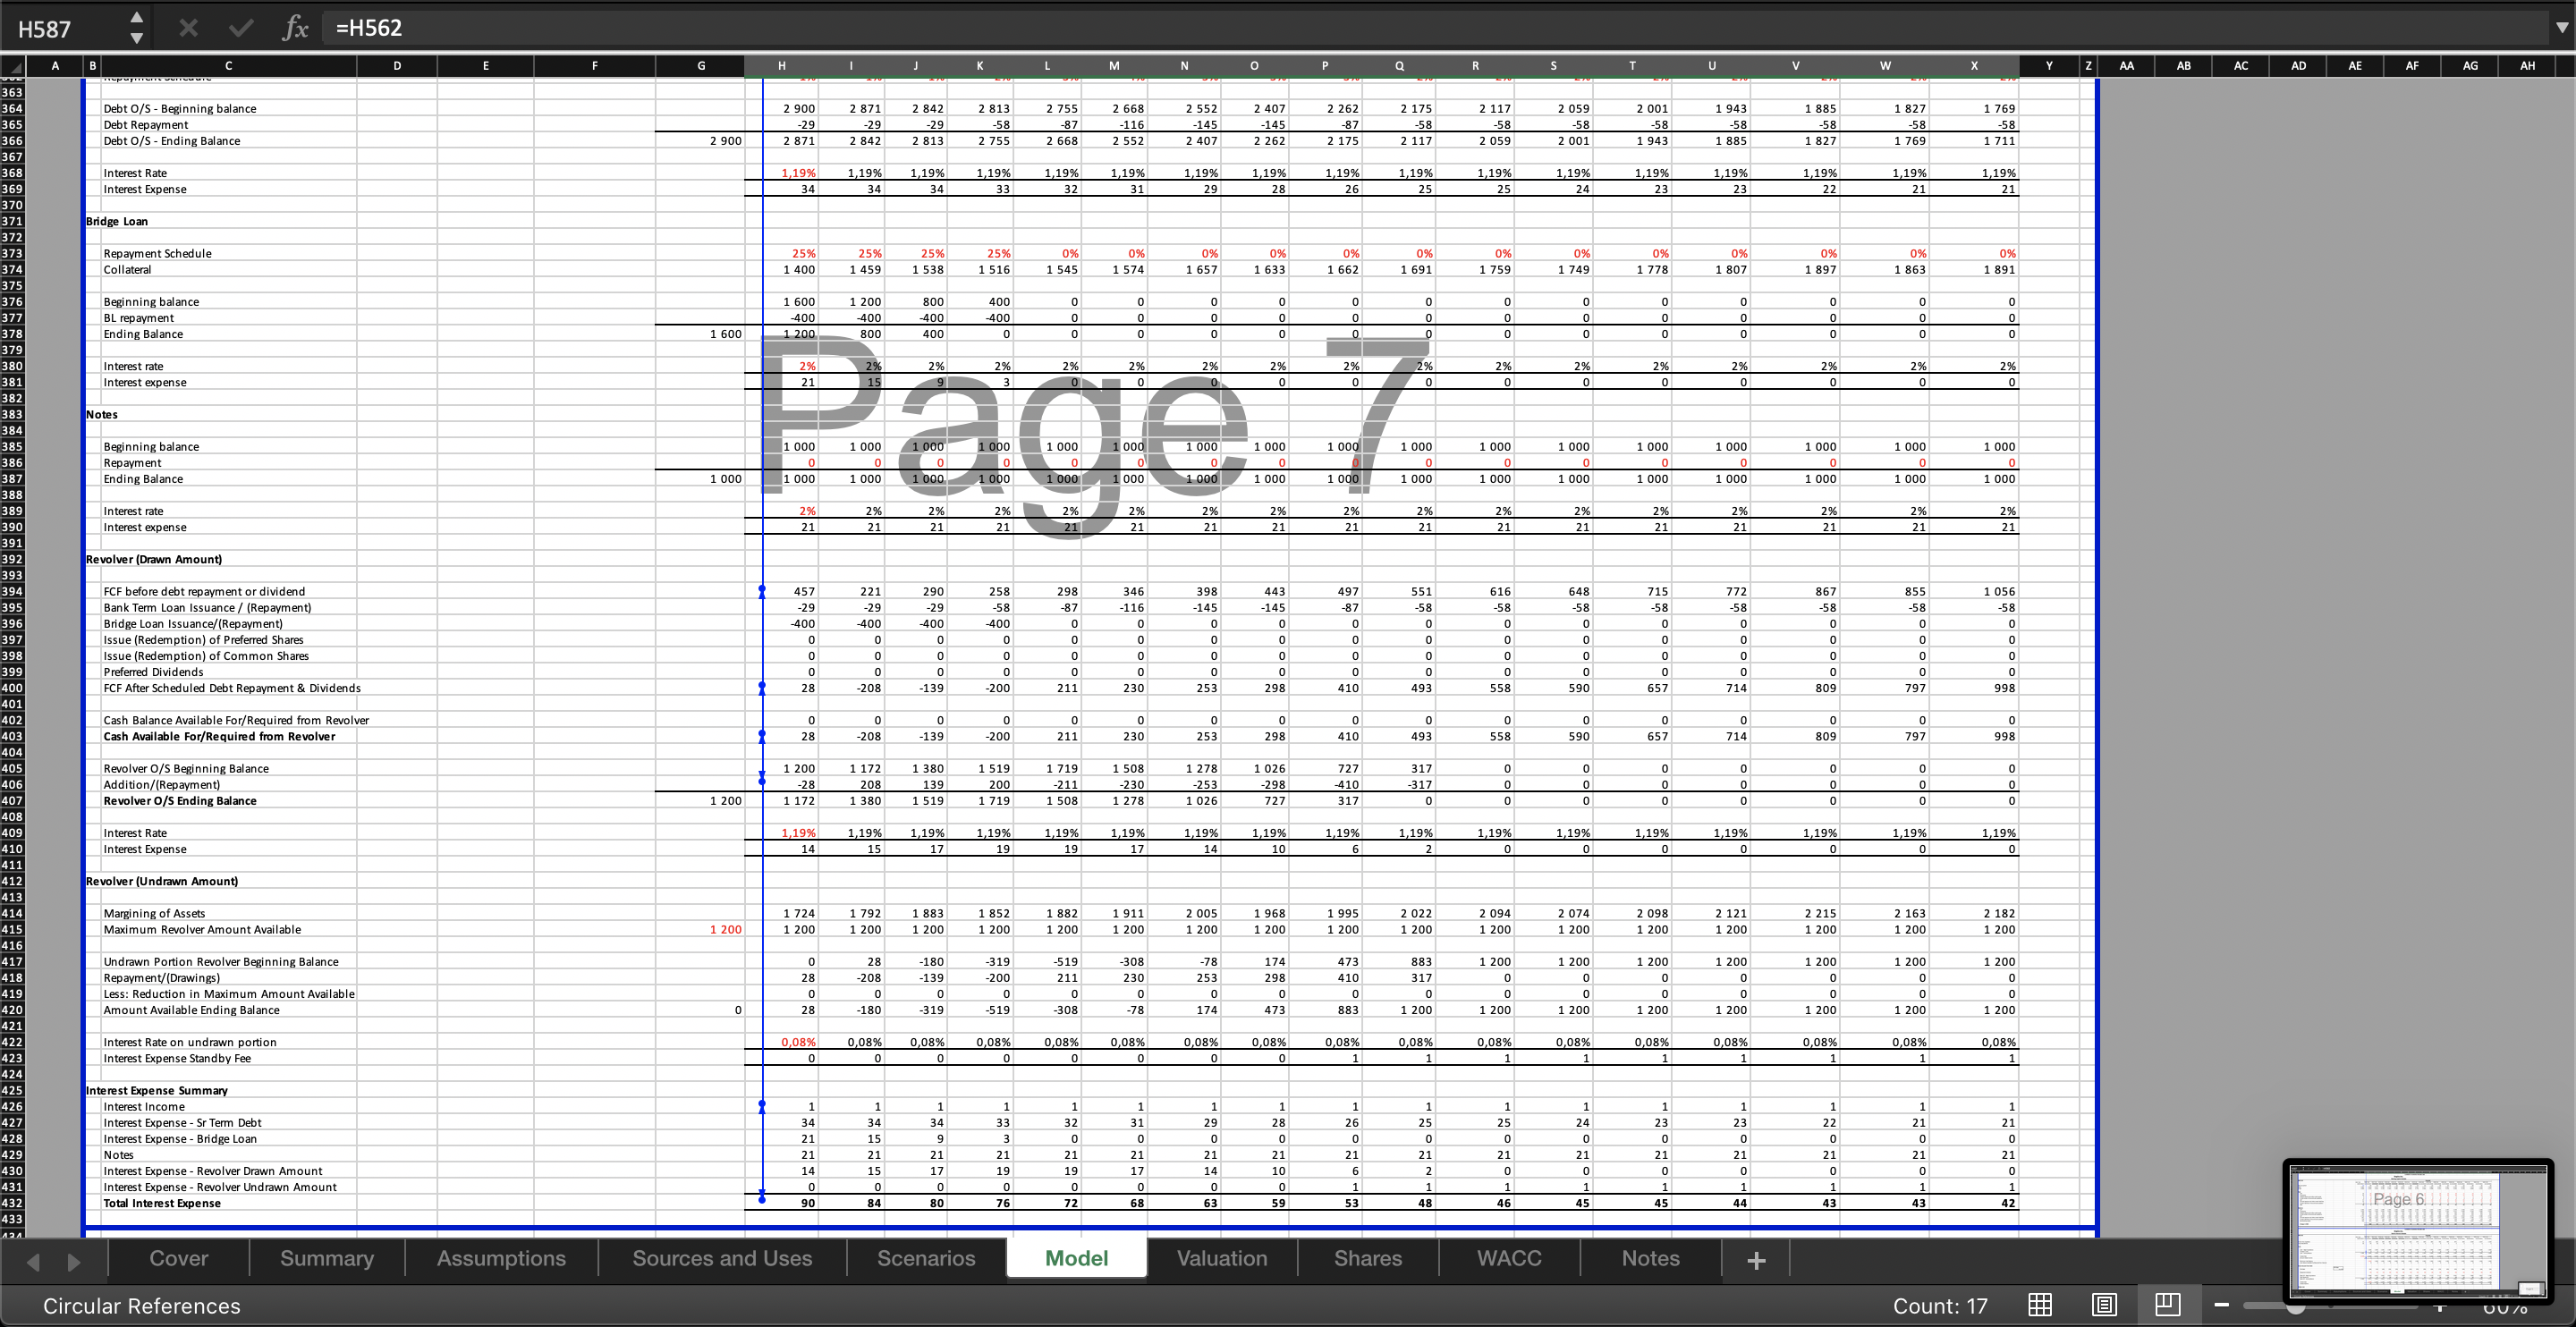Click the zoom slider track in status bar
2576x1327 pixels.
[2330, 1306]
